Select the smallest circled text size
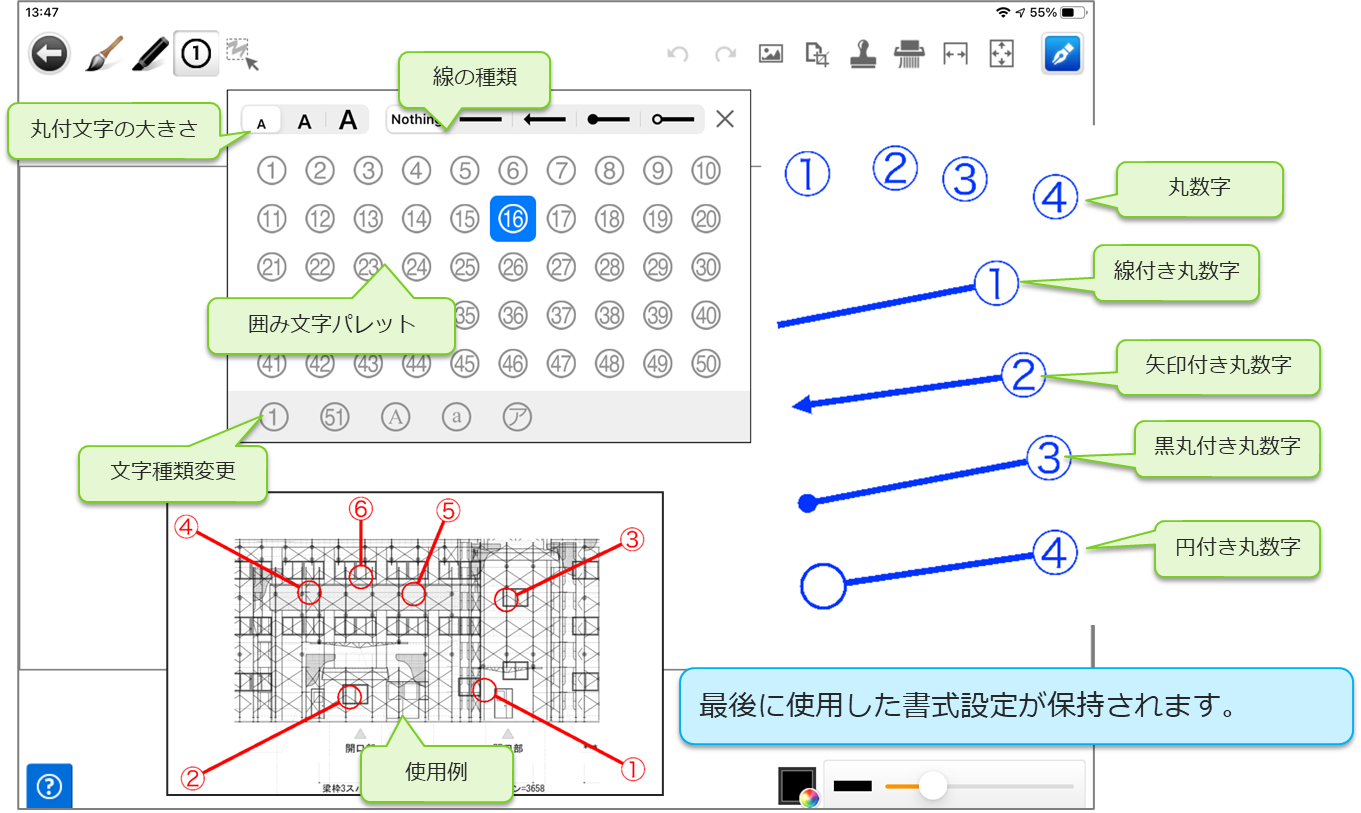This screenshot has height=813, width=1361. click(262, 122)
